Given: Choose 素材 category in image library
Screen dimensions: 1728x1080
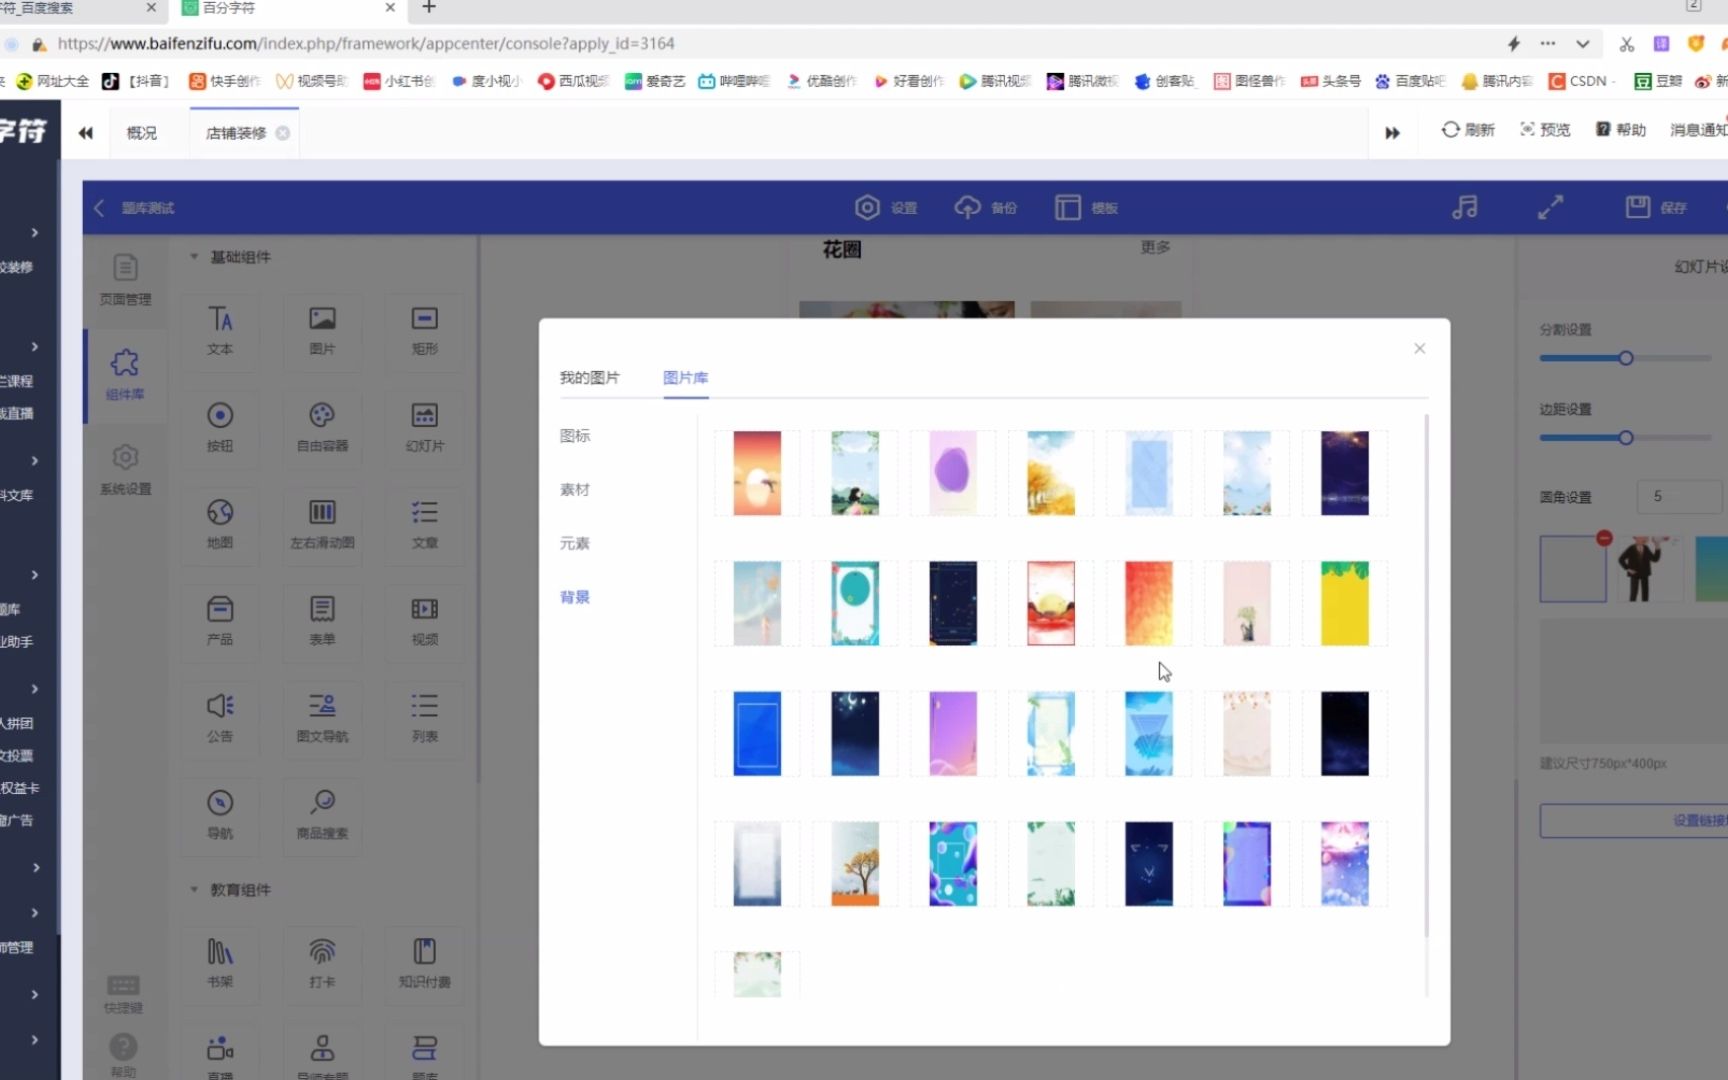Looking at the screenshot, I should pyautogui.click(x=575, y=489).
